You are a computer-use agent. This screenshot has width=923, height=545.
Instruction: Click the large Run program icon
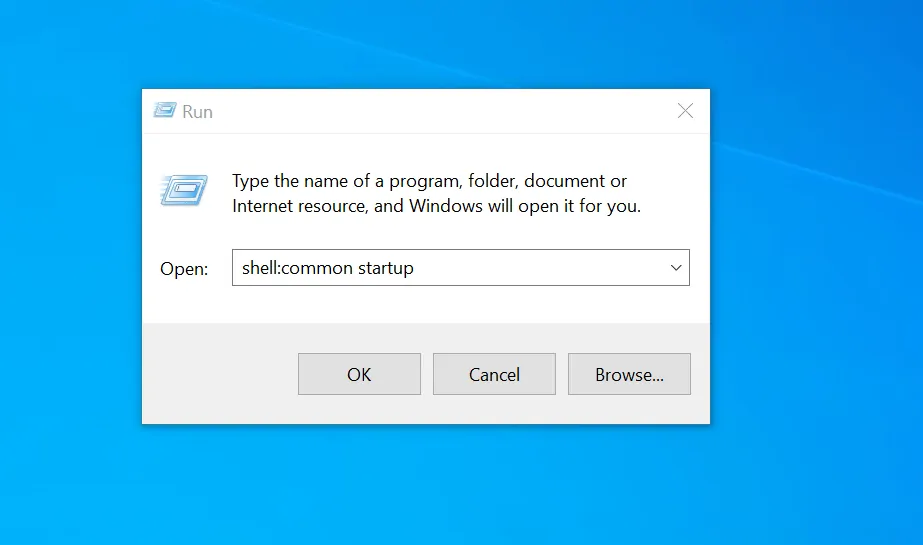(184, 190)
